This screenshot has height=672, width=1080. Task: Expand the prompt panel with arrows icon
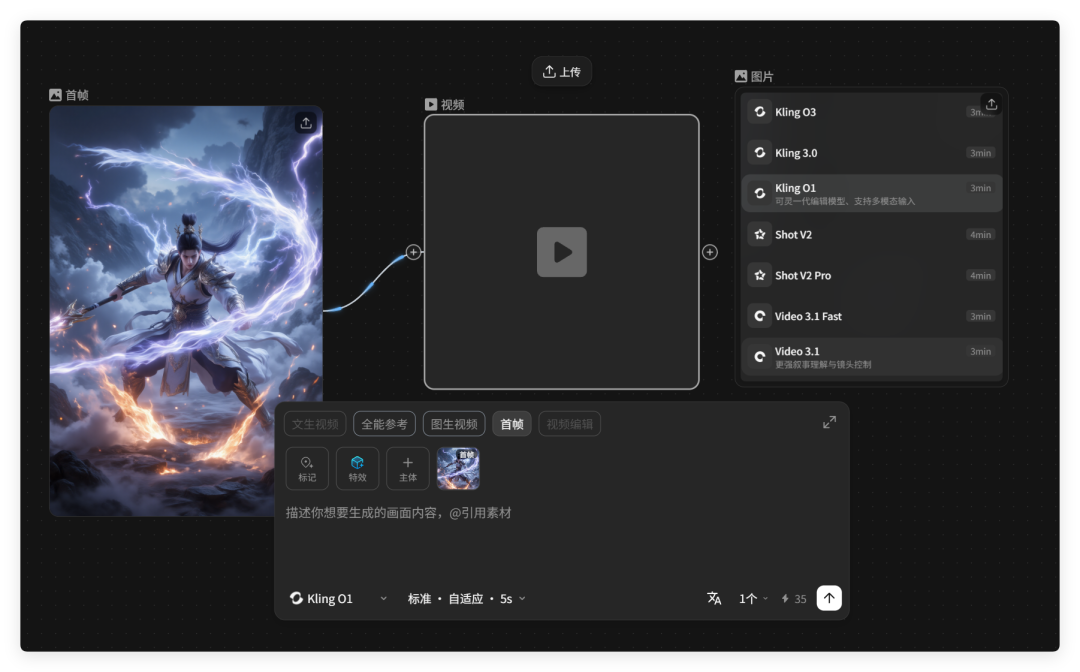coord(829,422)
